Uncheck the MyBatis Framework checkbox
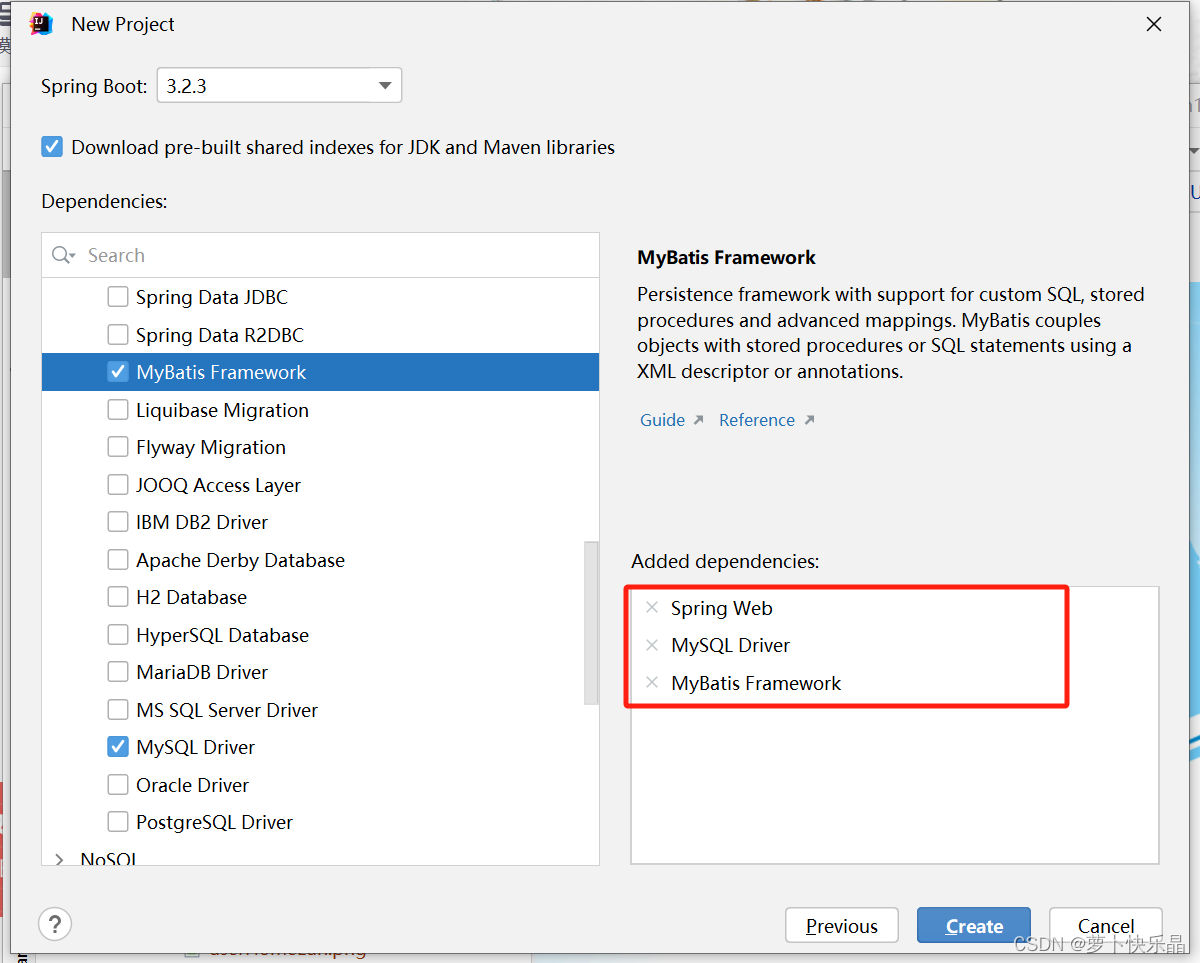 point(118,372)
